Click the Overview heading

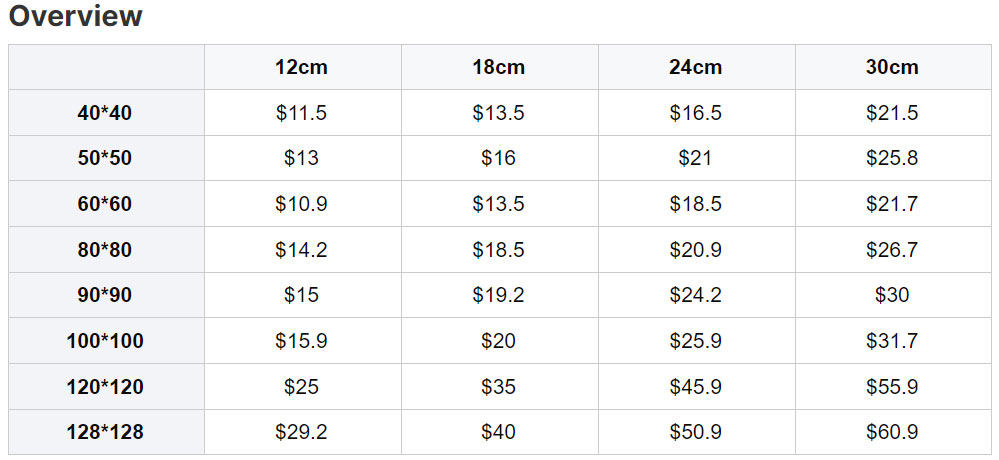click(76, 16)
